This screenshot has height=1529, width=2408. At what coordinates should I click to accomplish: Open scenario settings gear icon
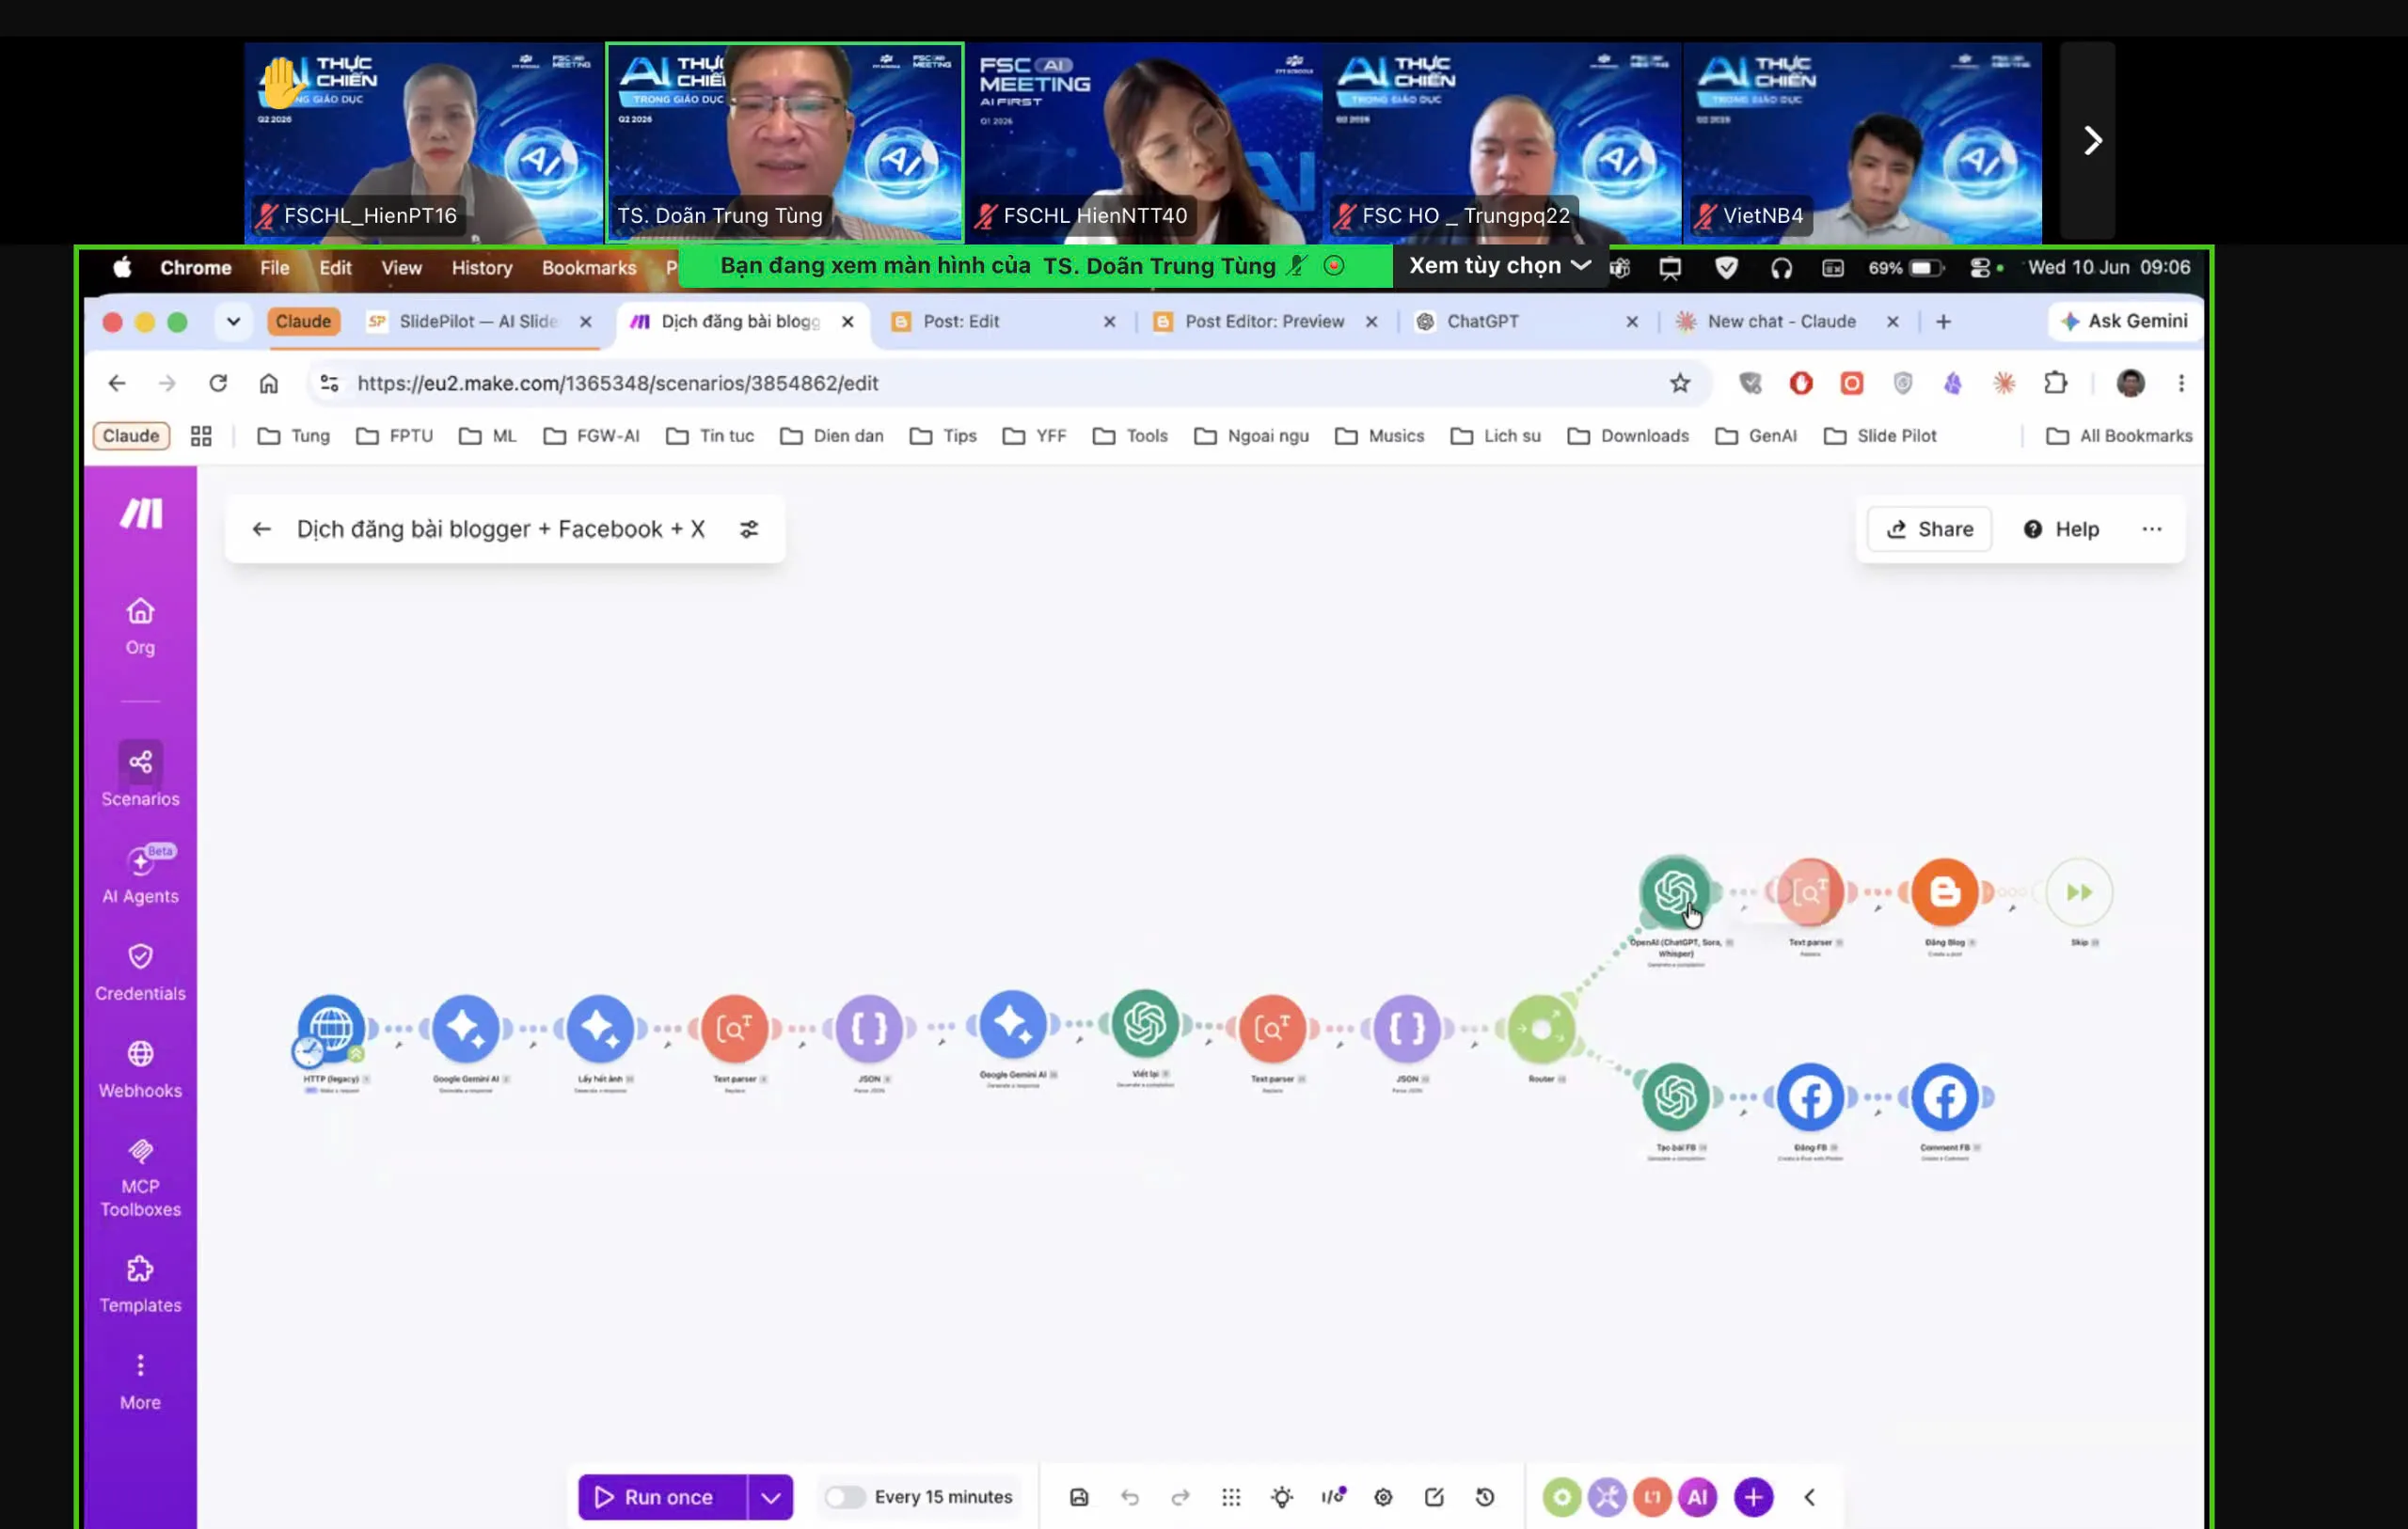(1383, 1497)
